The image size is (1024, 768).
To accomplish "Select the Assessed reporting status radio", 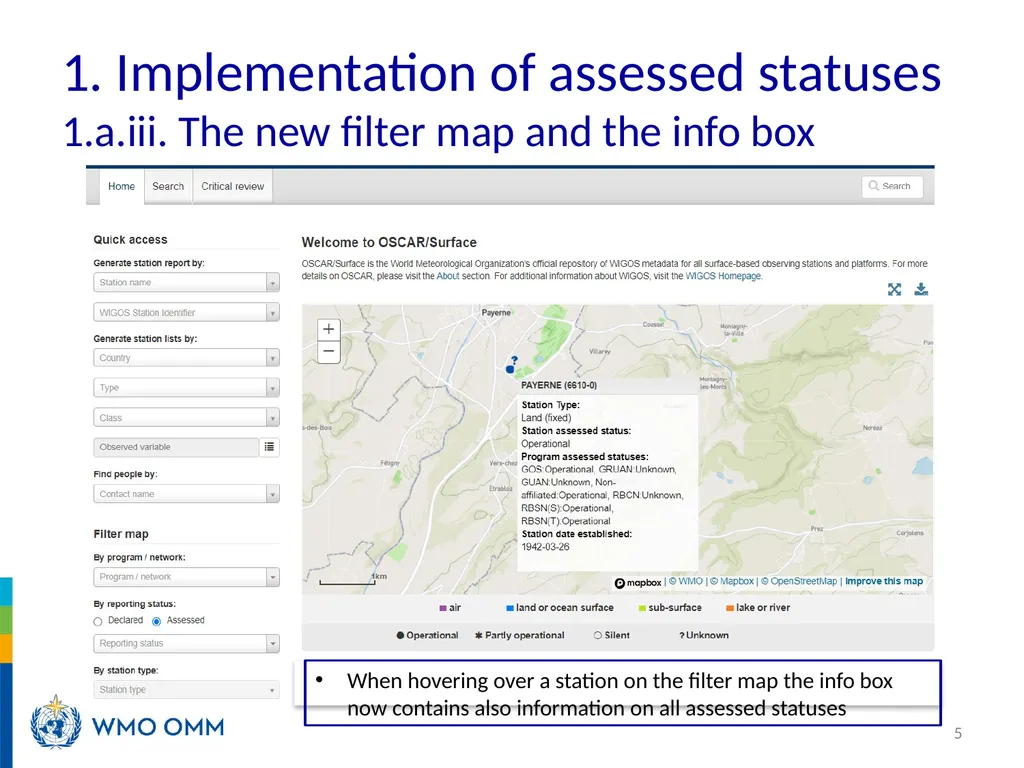I will pyautogui.click(x=157, y=621).
